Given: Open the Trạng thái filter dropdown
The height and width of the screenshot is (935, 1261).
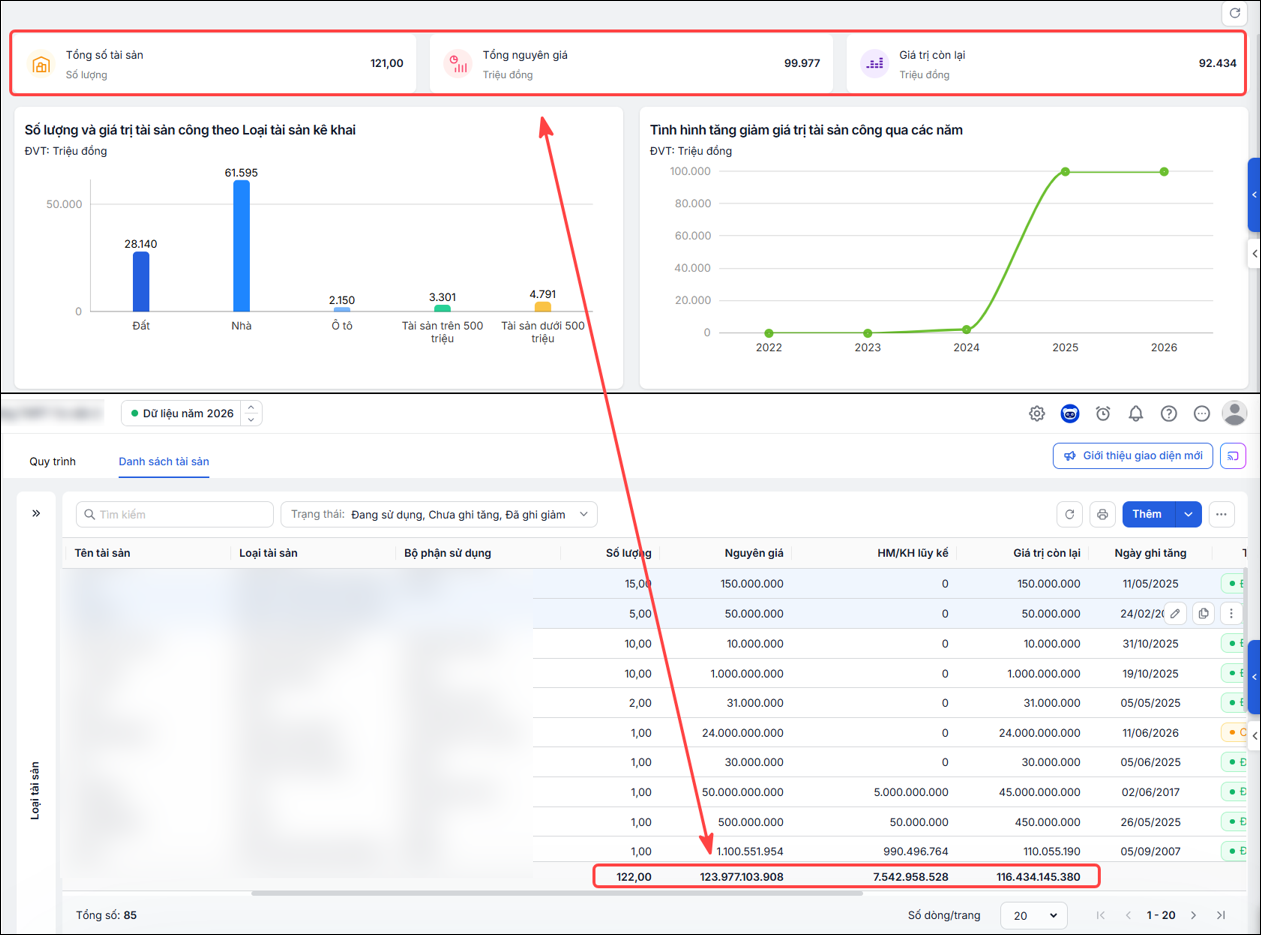Looking at the screenshot, I should pyautogui.click(x=439, y=514).
